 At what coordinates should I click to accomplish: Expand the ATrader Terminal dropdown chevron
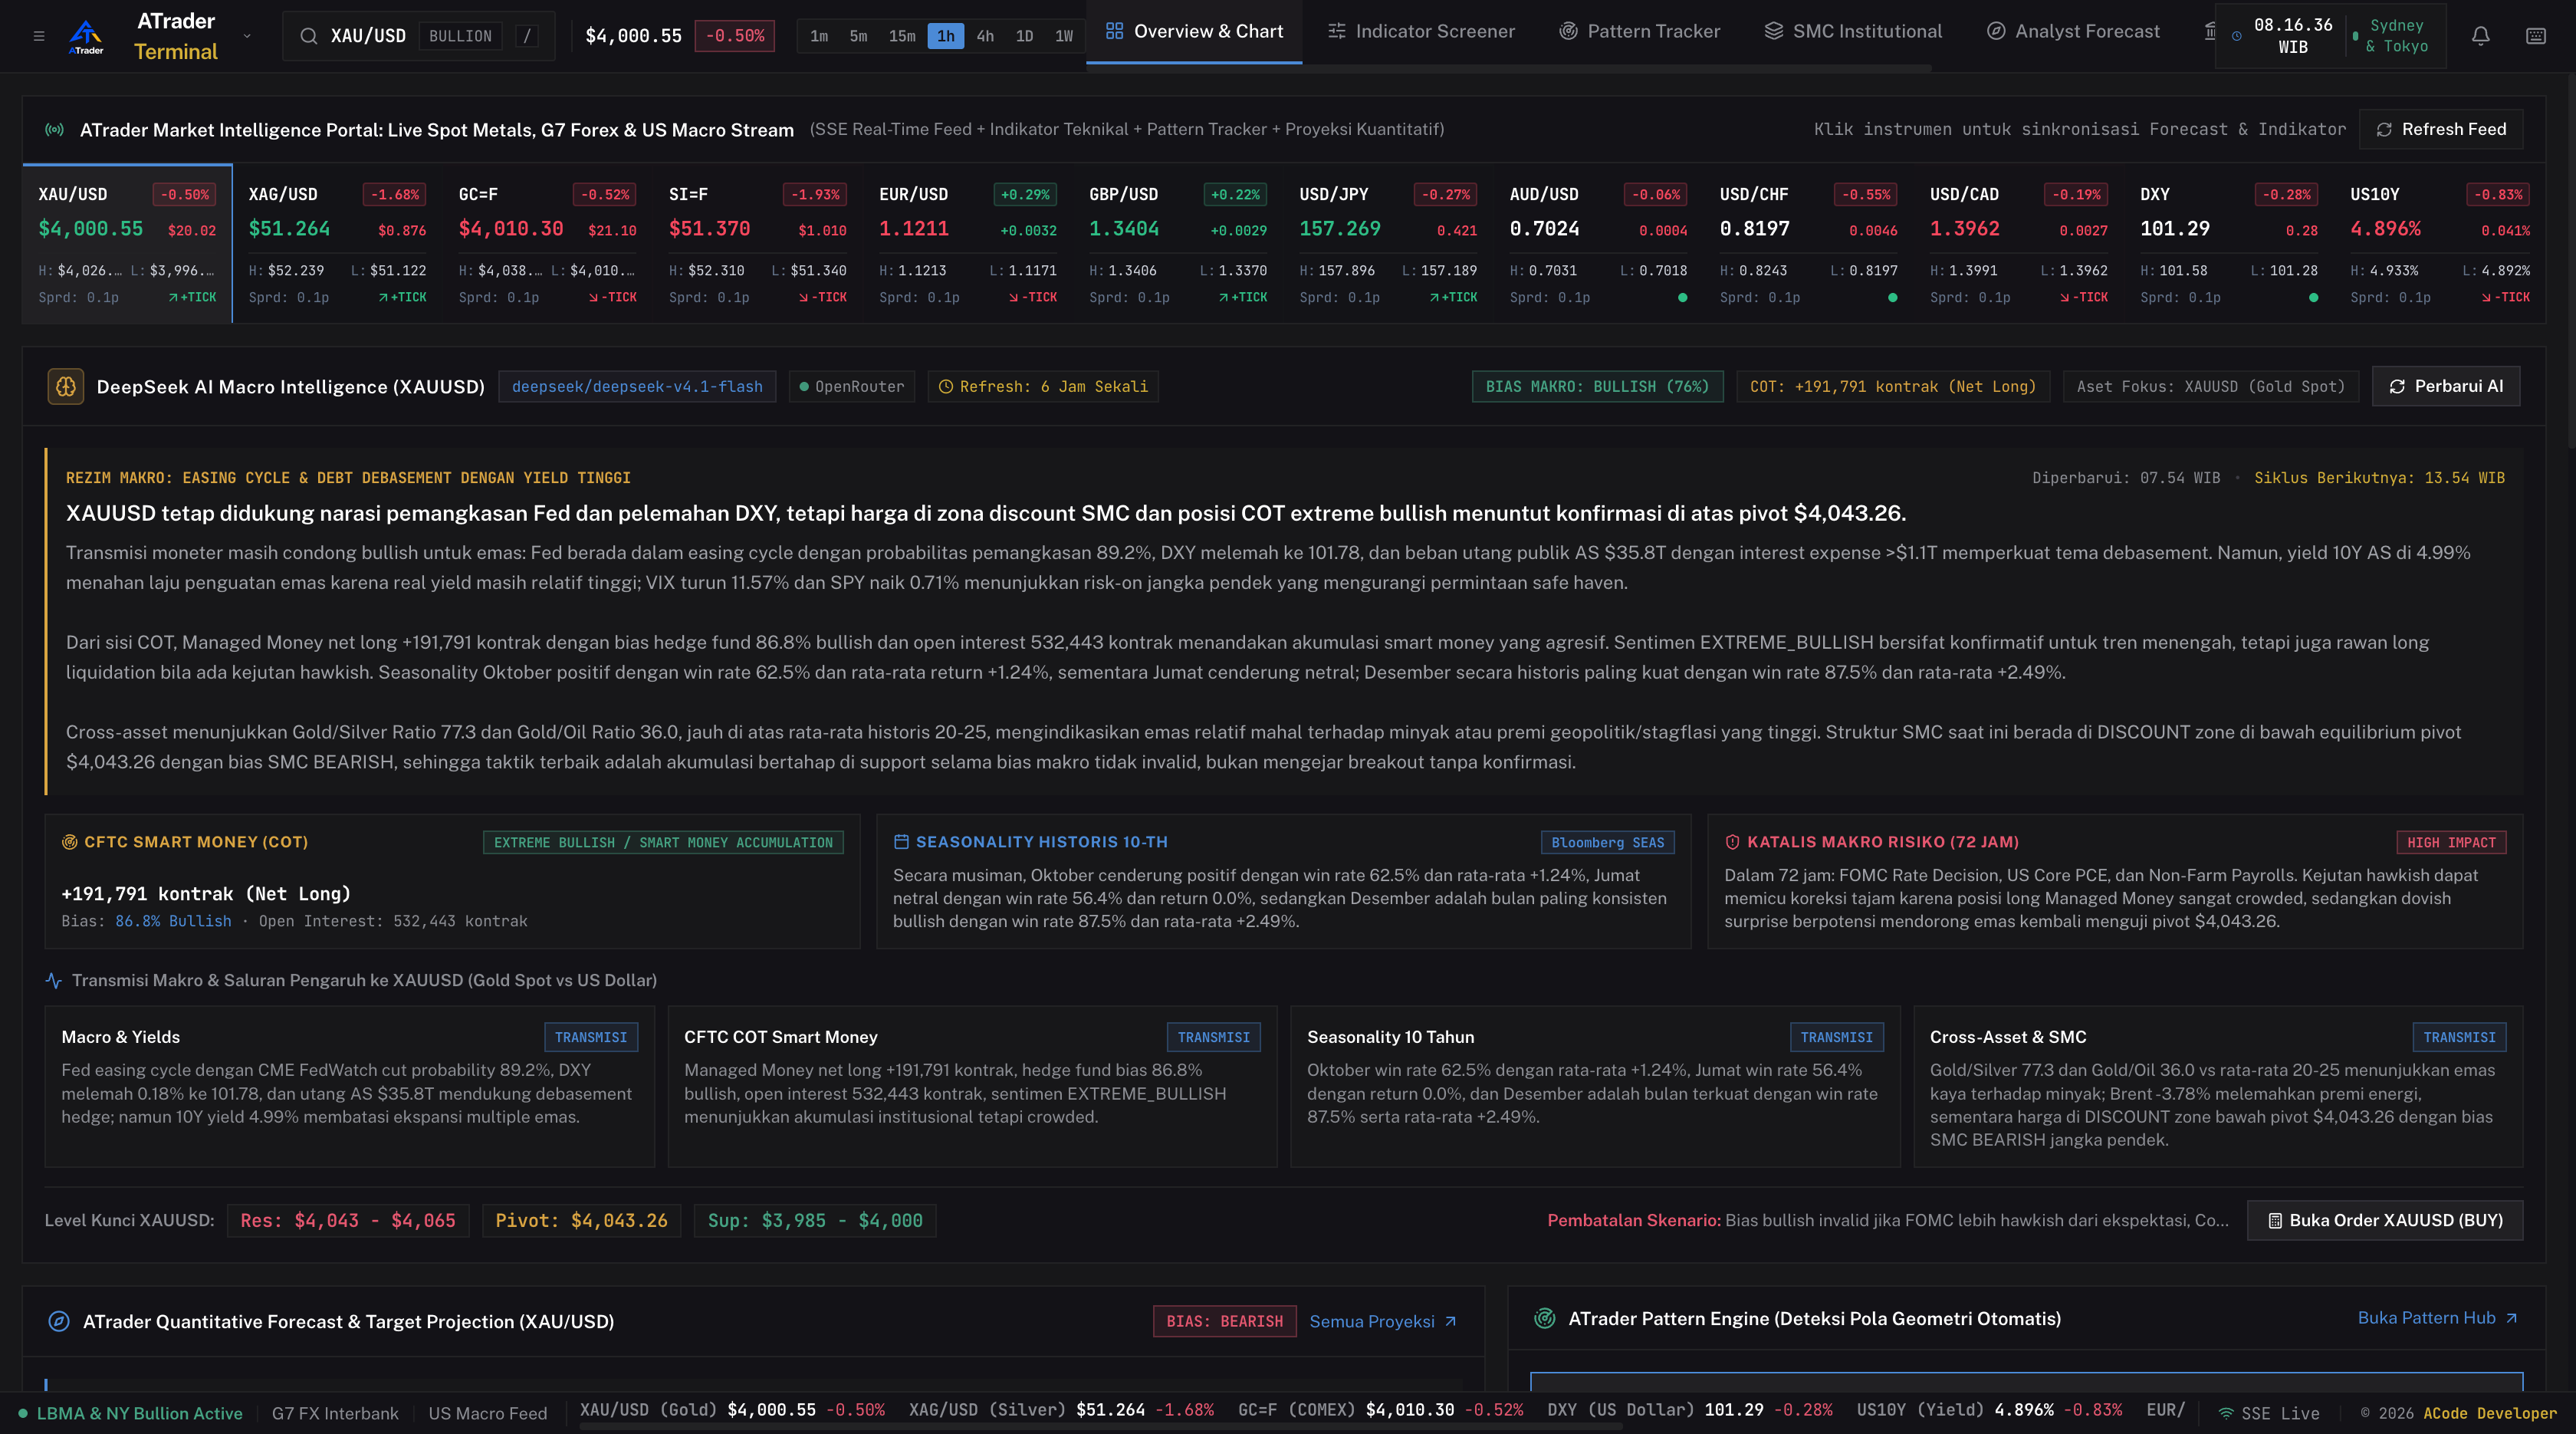click(247, 36)
